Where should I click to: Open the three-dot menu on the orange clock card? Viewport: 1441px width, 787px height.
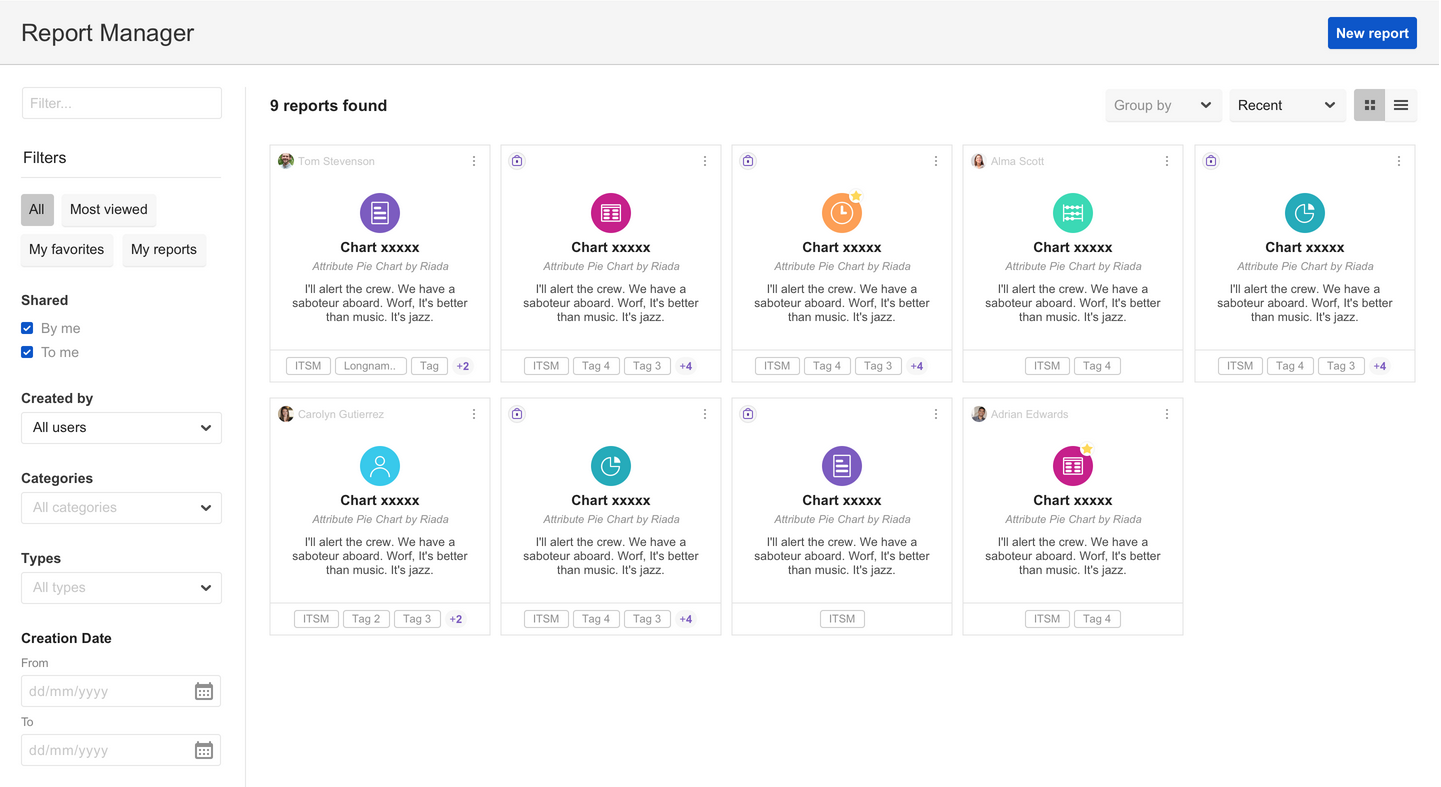[936, 161]
